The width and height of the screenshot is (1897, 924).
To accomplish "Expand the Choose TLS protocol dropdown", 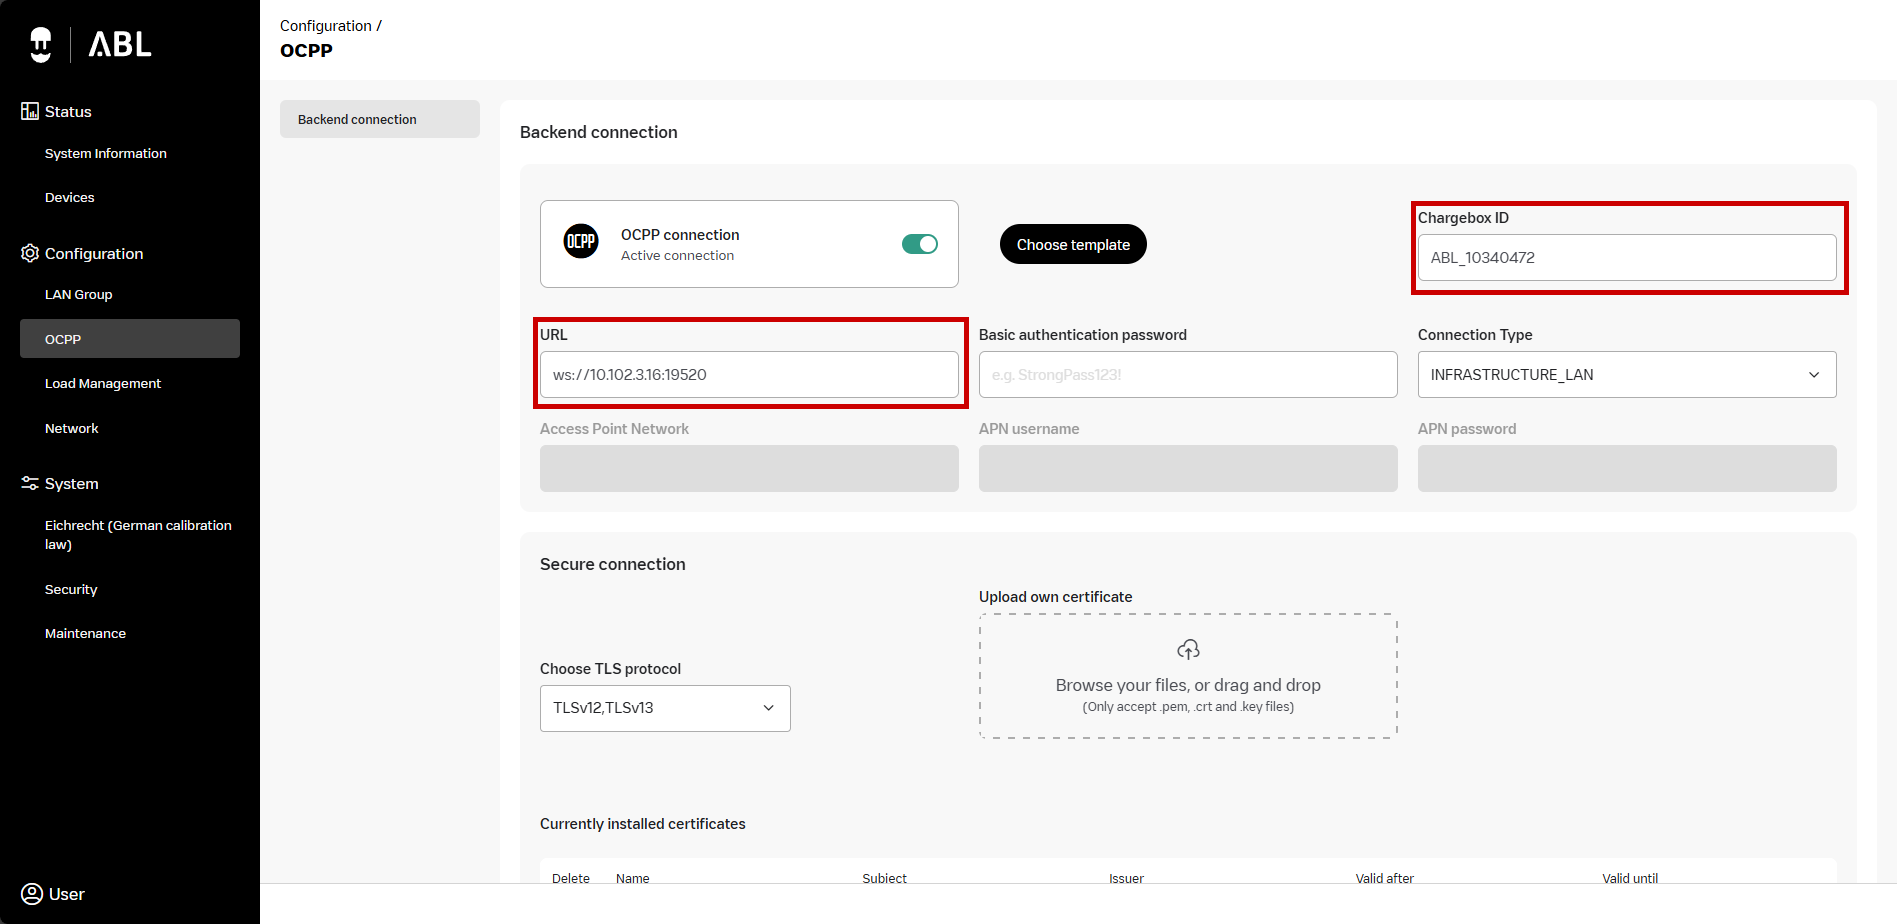I will click(x=665, y=708).
